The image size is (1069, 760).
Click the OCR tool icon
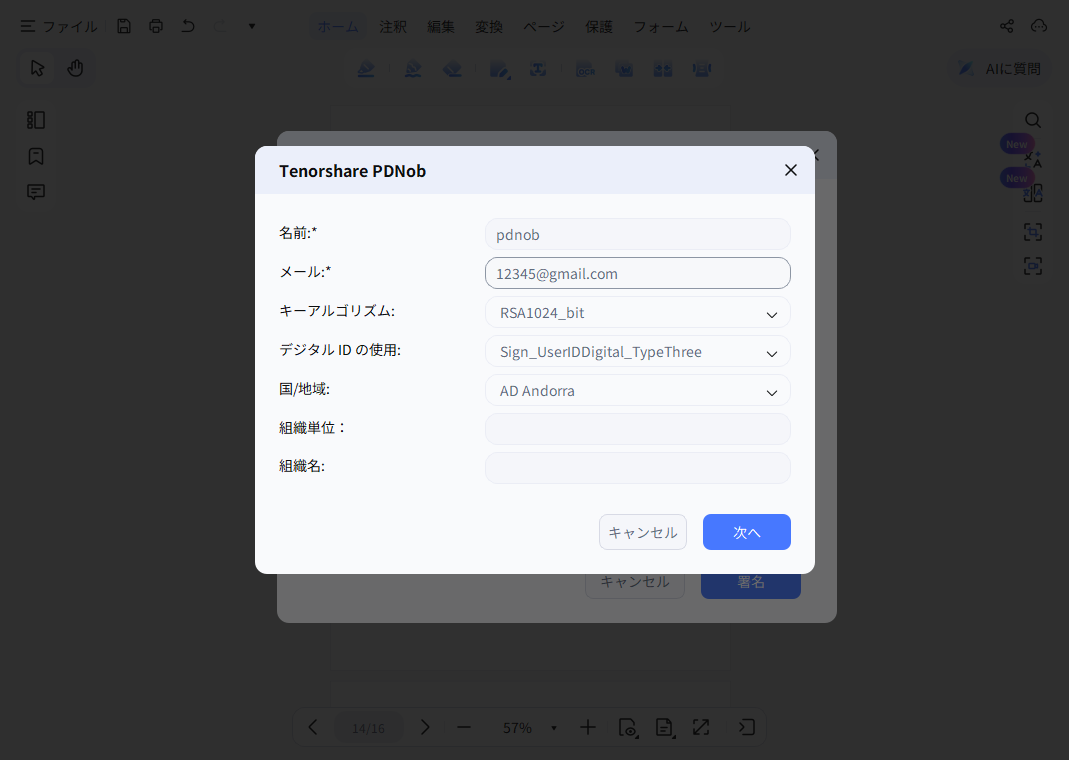(x=586, y=69)
